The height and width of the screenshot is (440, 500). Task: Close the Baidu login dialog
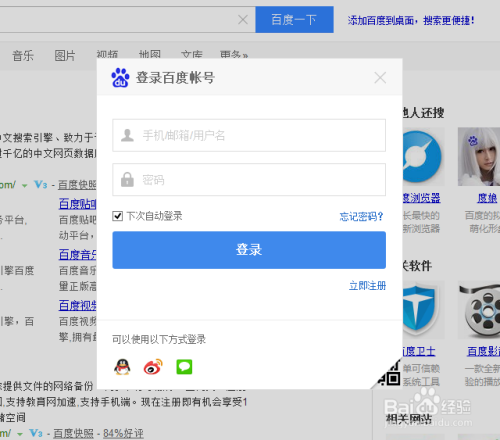(380, 78)
